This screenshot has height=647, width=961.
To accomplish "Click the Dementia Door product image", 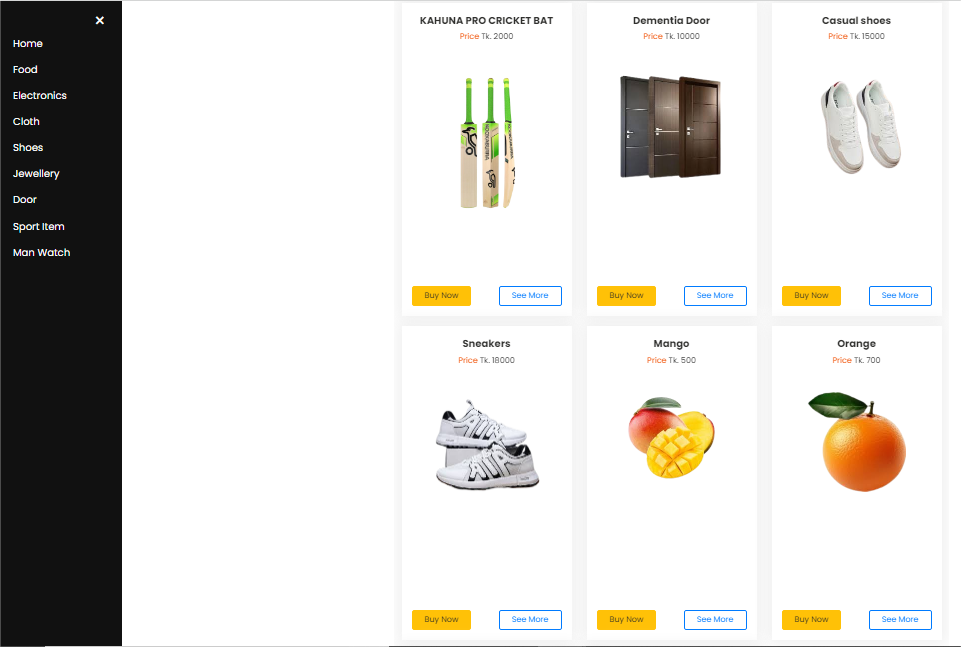I will [x=671, y=127].
